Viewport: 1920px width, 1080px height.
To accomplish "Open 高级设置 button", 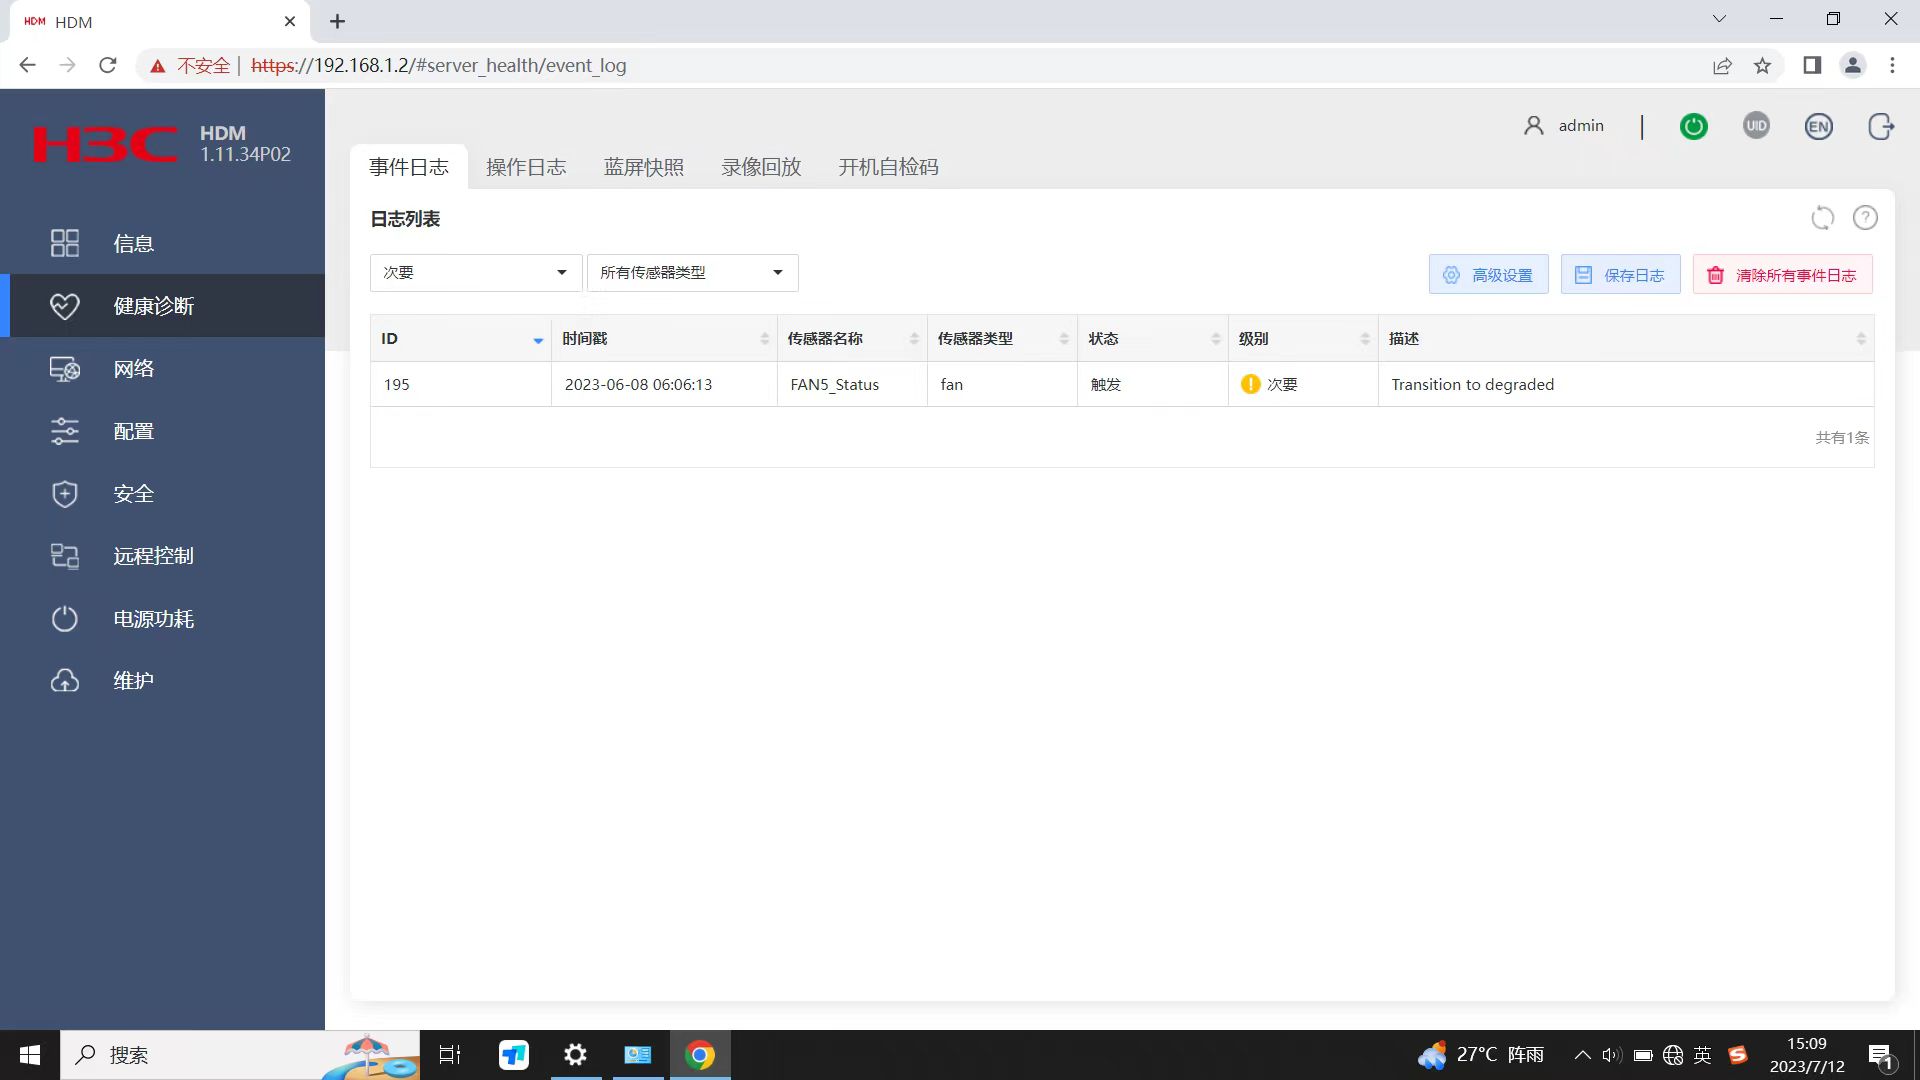I will point(1488,275).
